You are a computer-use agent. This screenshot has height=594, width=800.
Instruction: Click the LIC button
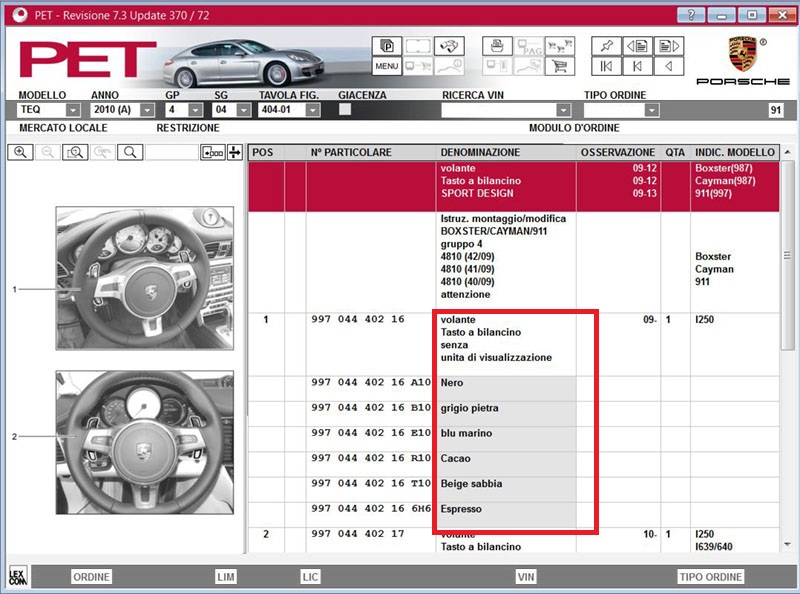[310, 577]
